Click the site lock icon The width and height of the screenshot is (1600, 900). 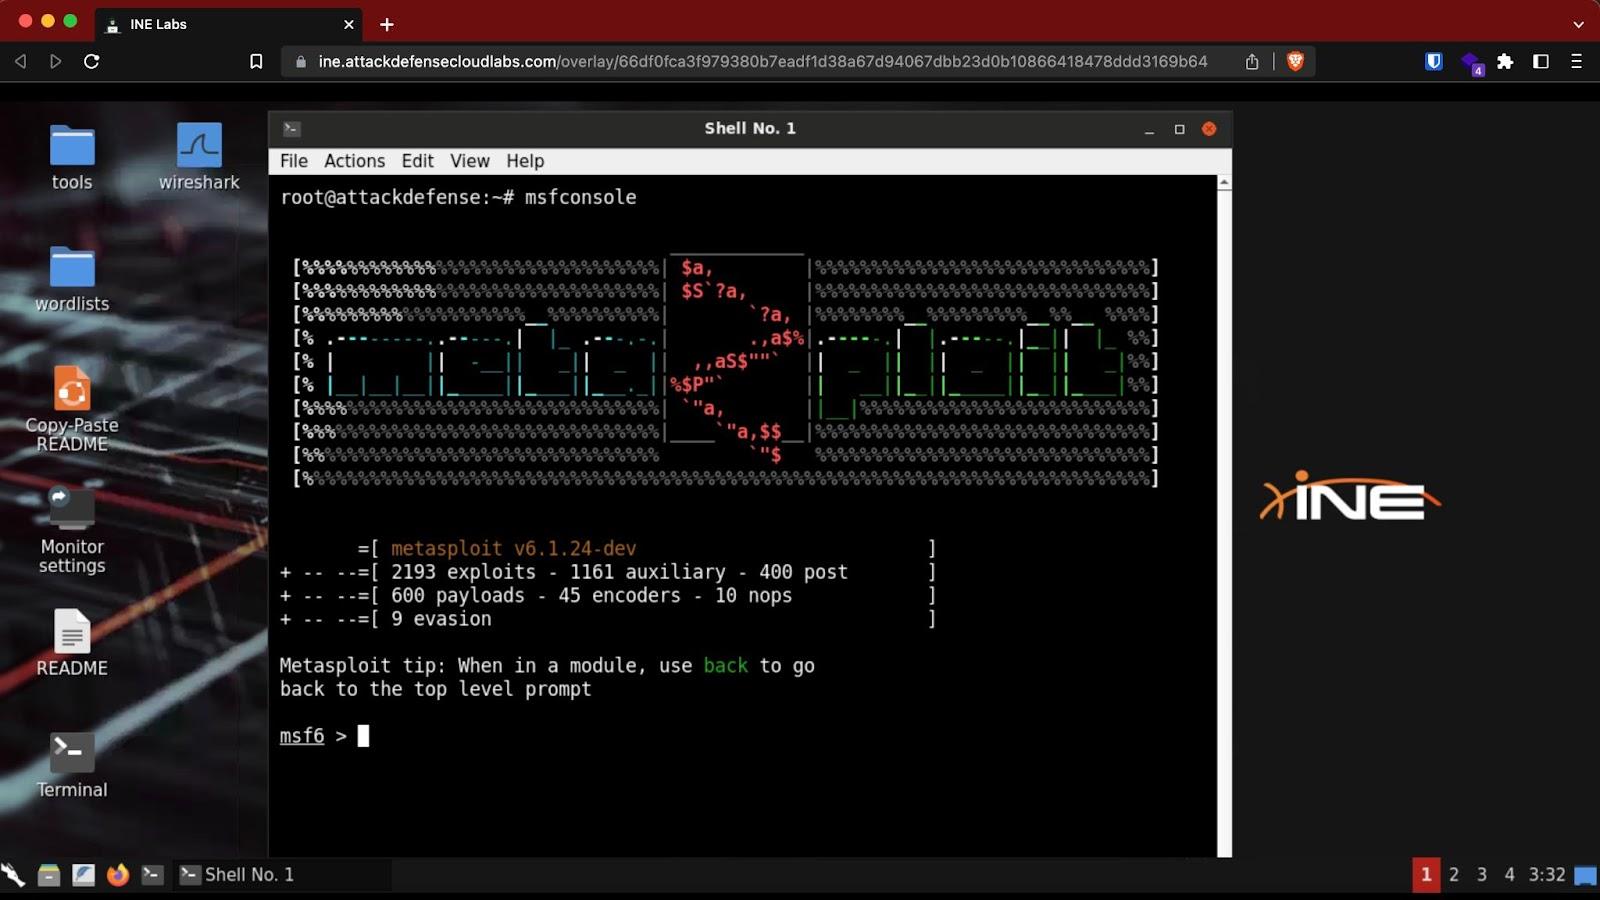(x=300, y=62)
